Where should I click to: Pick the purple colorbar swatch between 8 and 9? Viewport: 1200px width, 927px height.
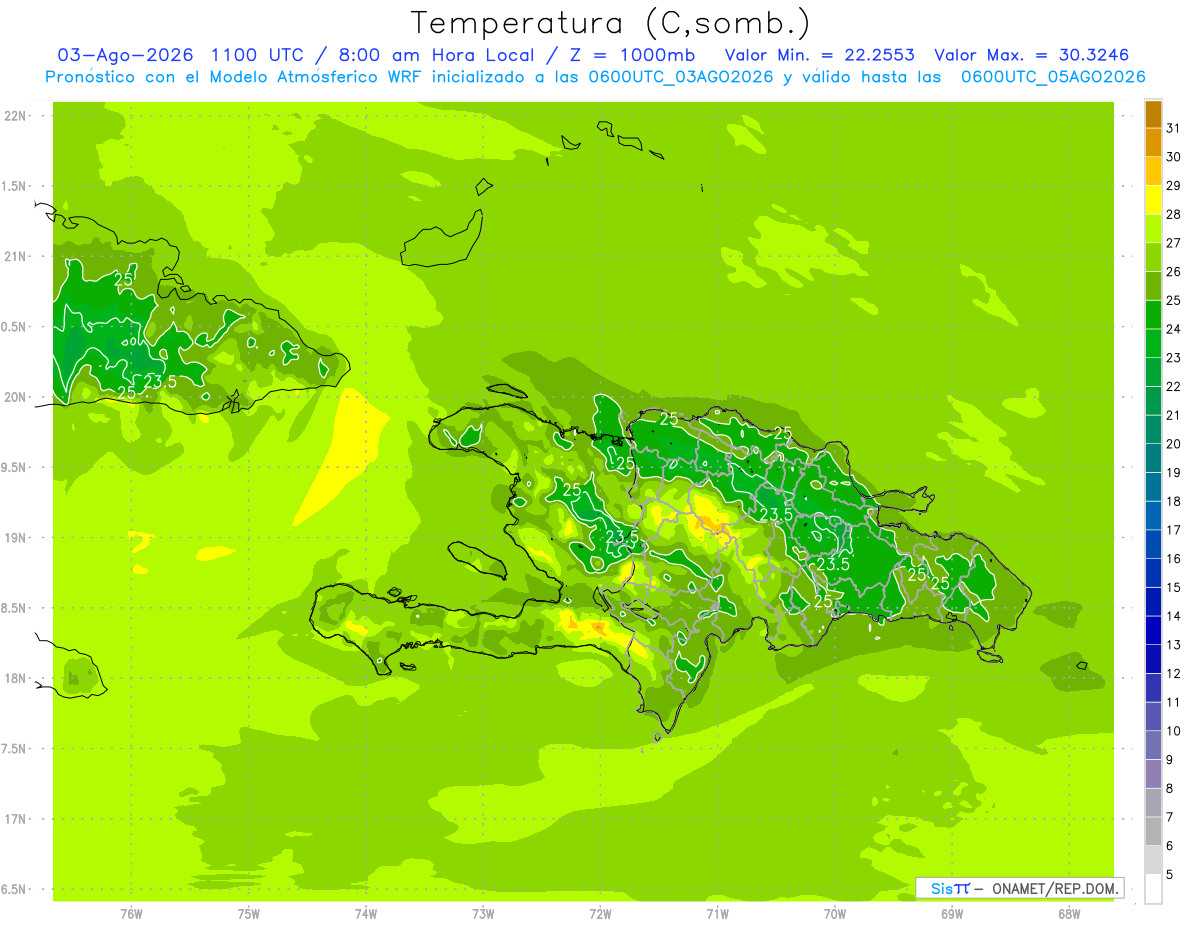pos(1153,774)
